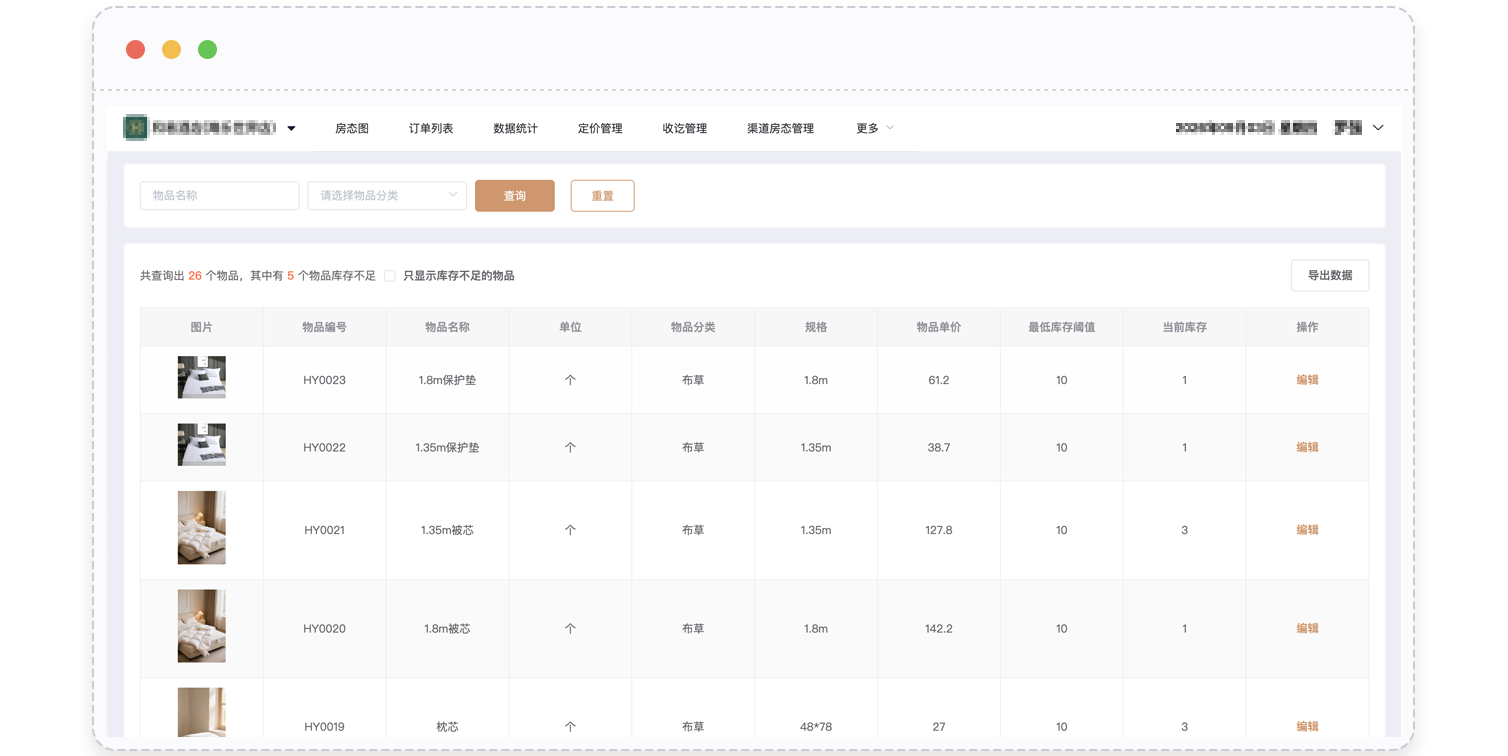Viewport: 1508px width, 756px height.
Task: Go to 数据统计 menu
Action: coord(516,128)
